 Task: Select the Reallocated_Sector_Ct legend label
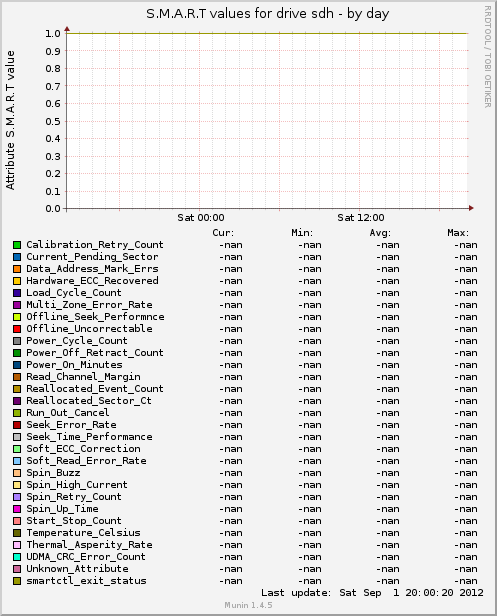point(89,401)
